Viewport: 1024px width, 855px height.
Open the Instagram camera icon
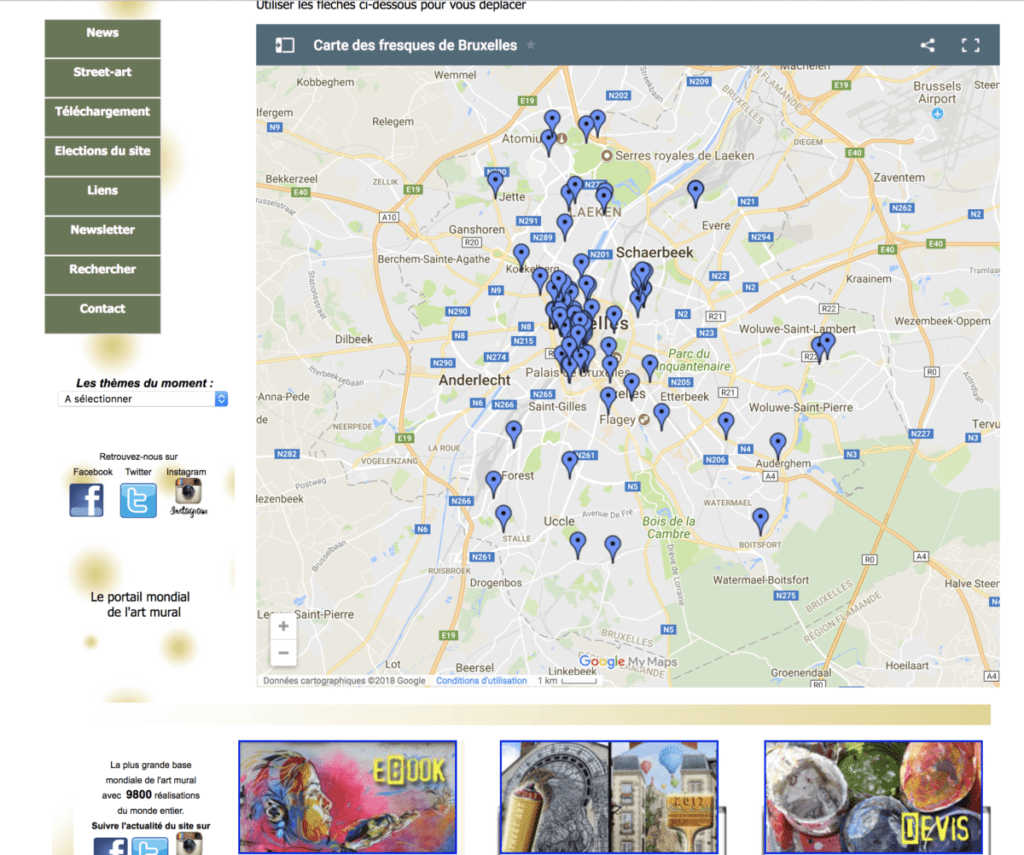187,496
